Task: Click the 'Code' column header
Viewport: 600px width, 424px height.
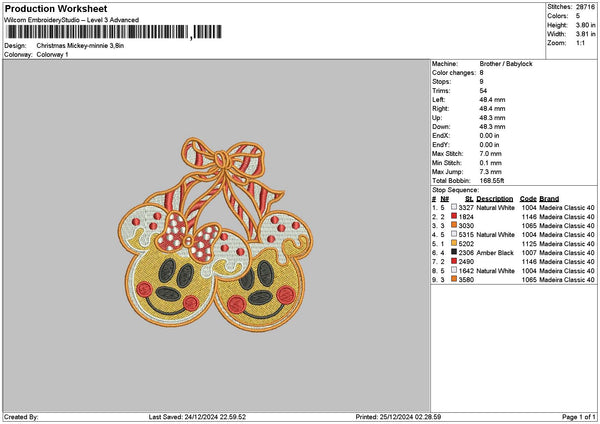Action: (528, 199)
